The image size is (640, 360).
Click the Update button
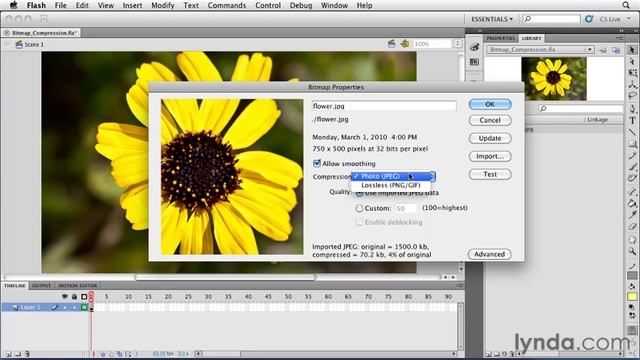coord(490,138)
